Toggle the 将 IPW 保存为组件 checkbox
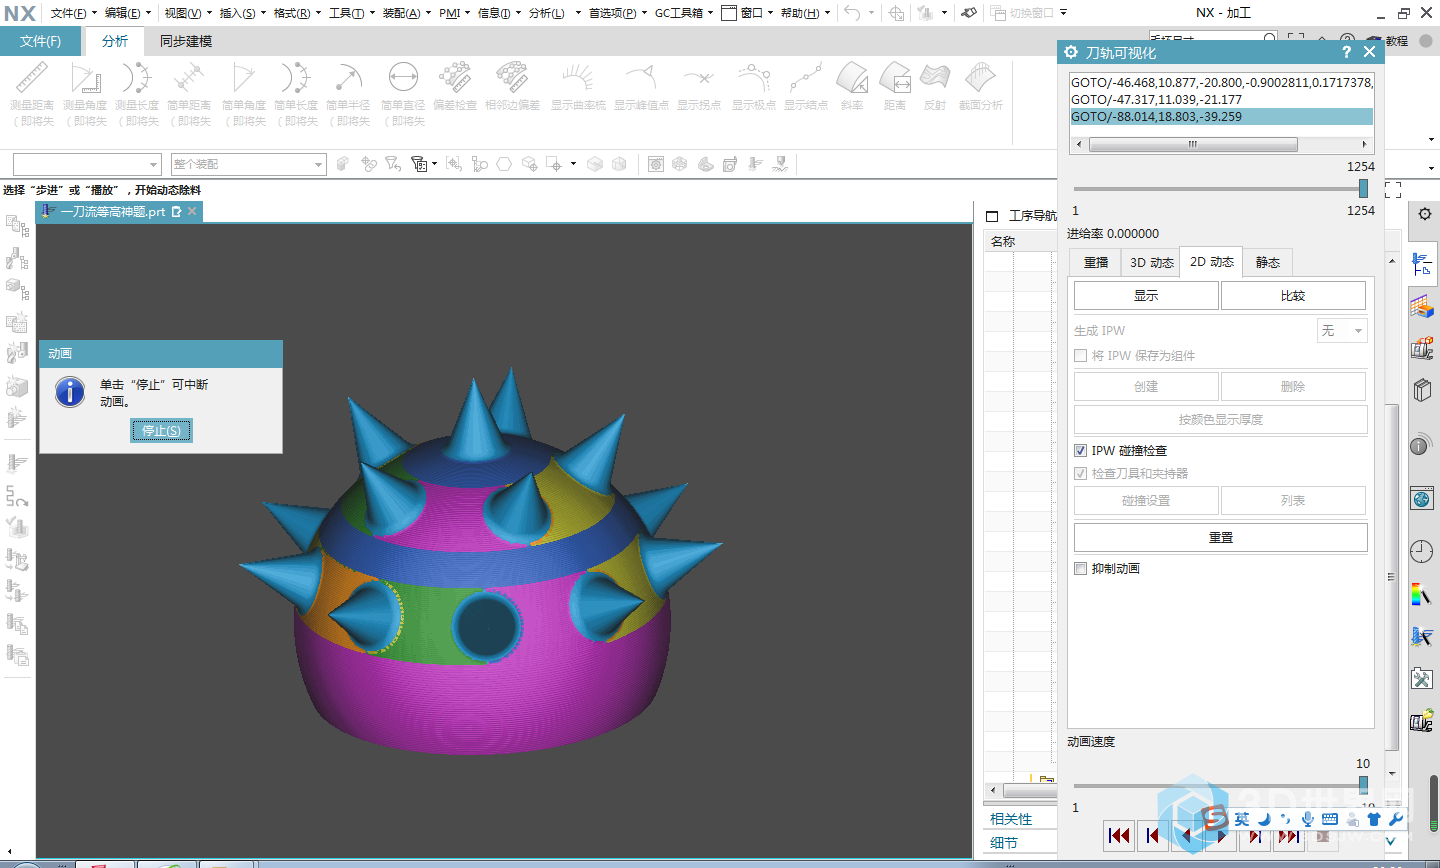Screen dimensions: 1440x868 pyautogui.click(x=1080, y=356)
